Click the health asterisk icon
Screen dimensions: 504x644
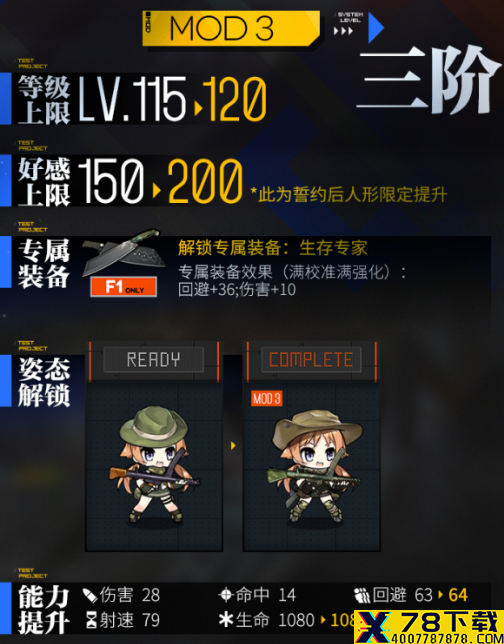(x=226, y=619)
